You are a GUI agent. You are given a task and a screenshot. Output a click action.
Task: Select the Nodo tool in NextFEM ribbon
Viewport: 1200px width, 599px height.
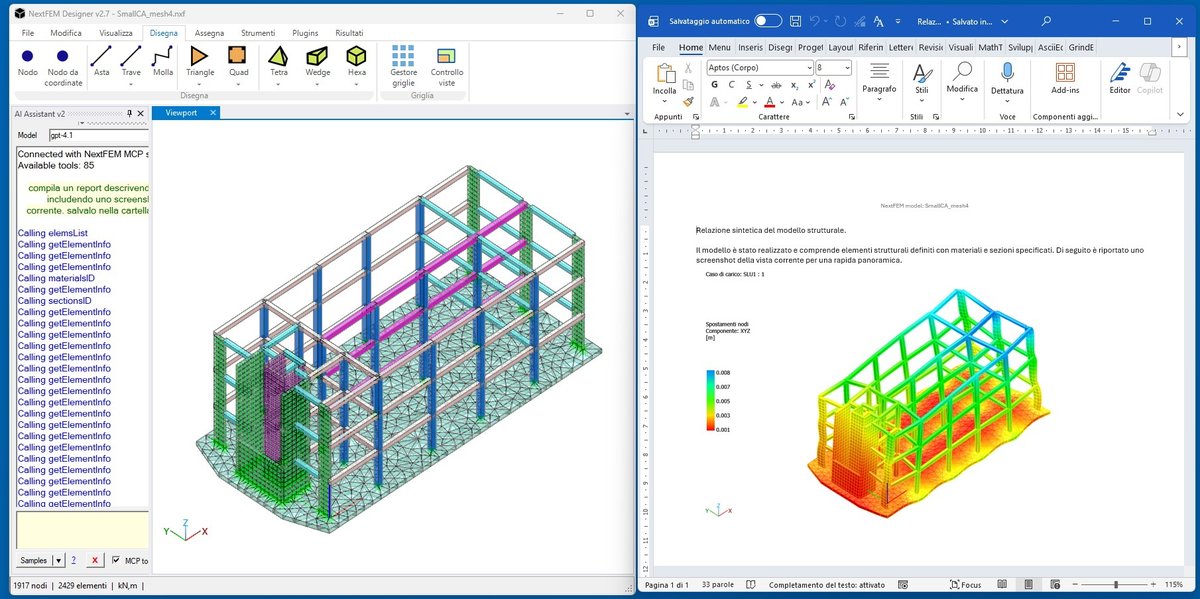pyautogui.click(x=28, y=63)
